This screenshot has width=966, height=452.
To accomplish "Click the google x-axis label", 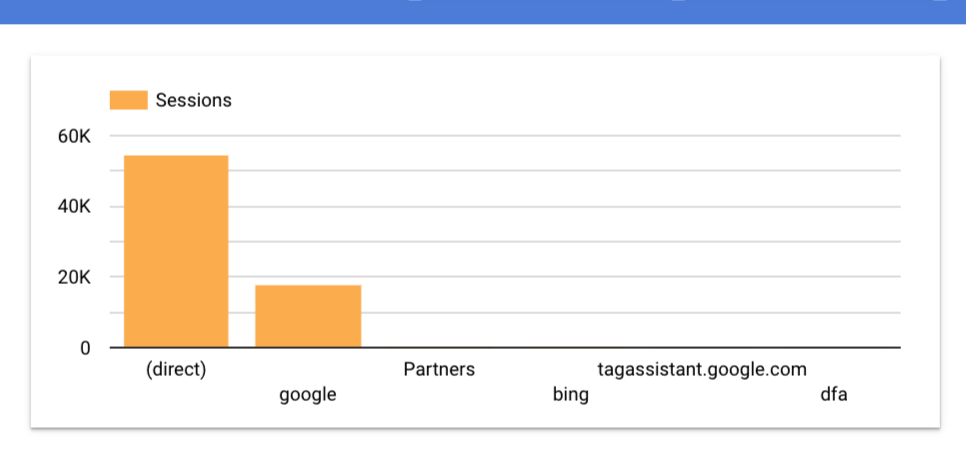I will coord(308,394).
